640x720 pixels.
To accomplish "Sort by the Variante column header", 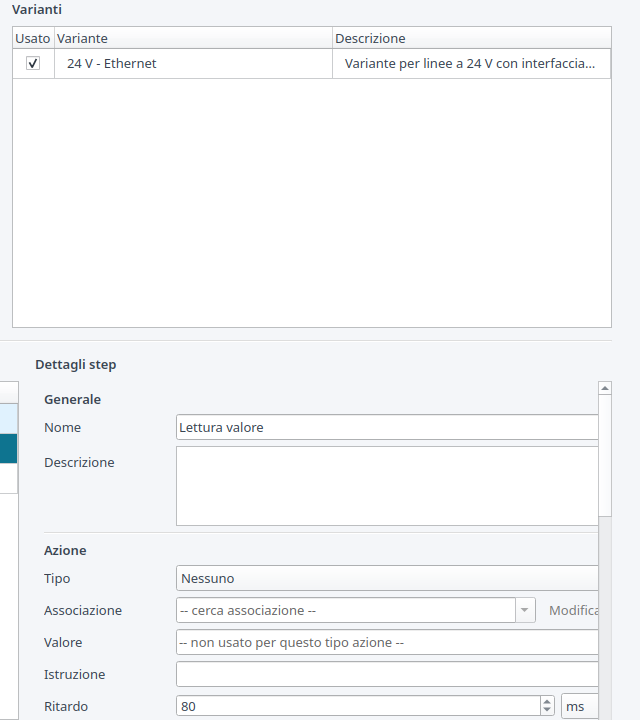I will pos(193,38).
